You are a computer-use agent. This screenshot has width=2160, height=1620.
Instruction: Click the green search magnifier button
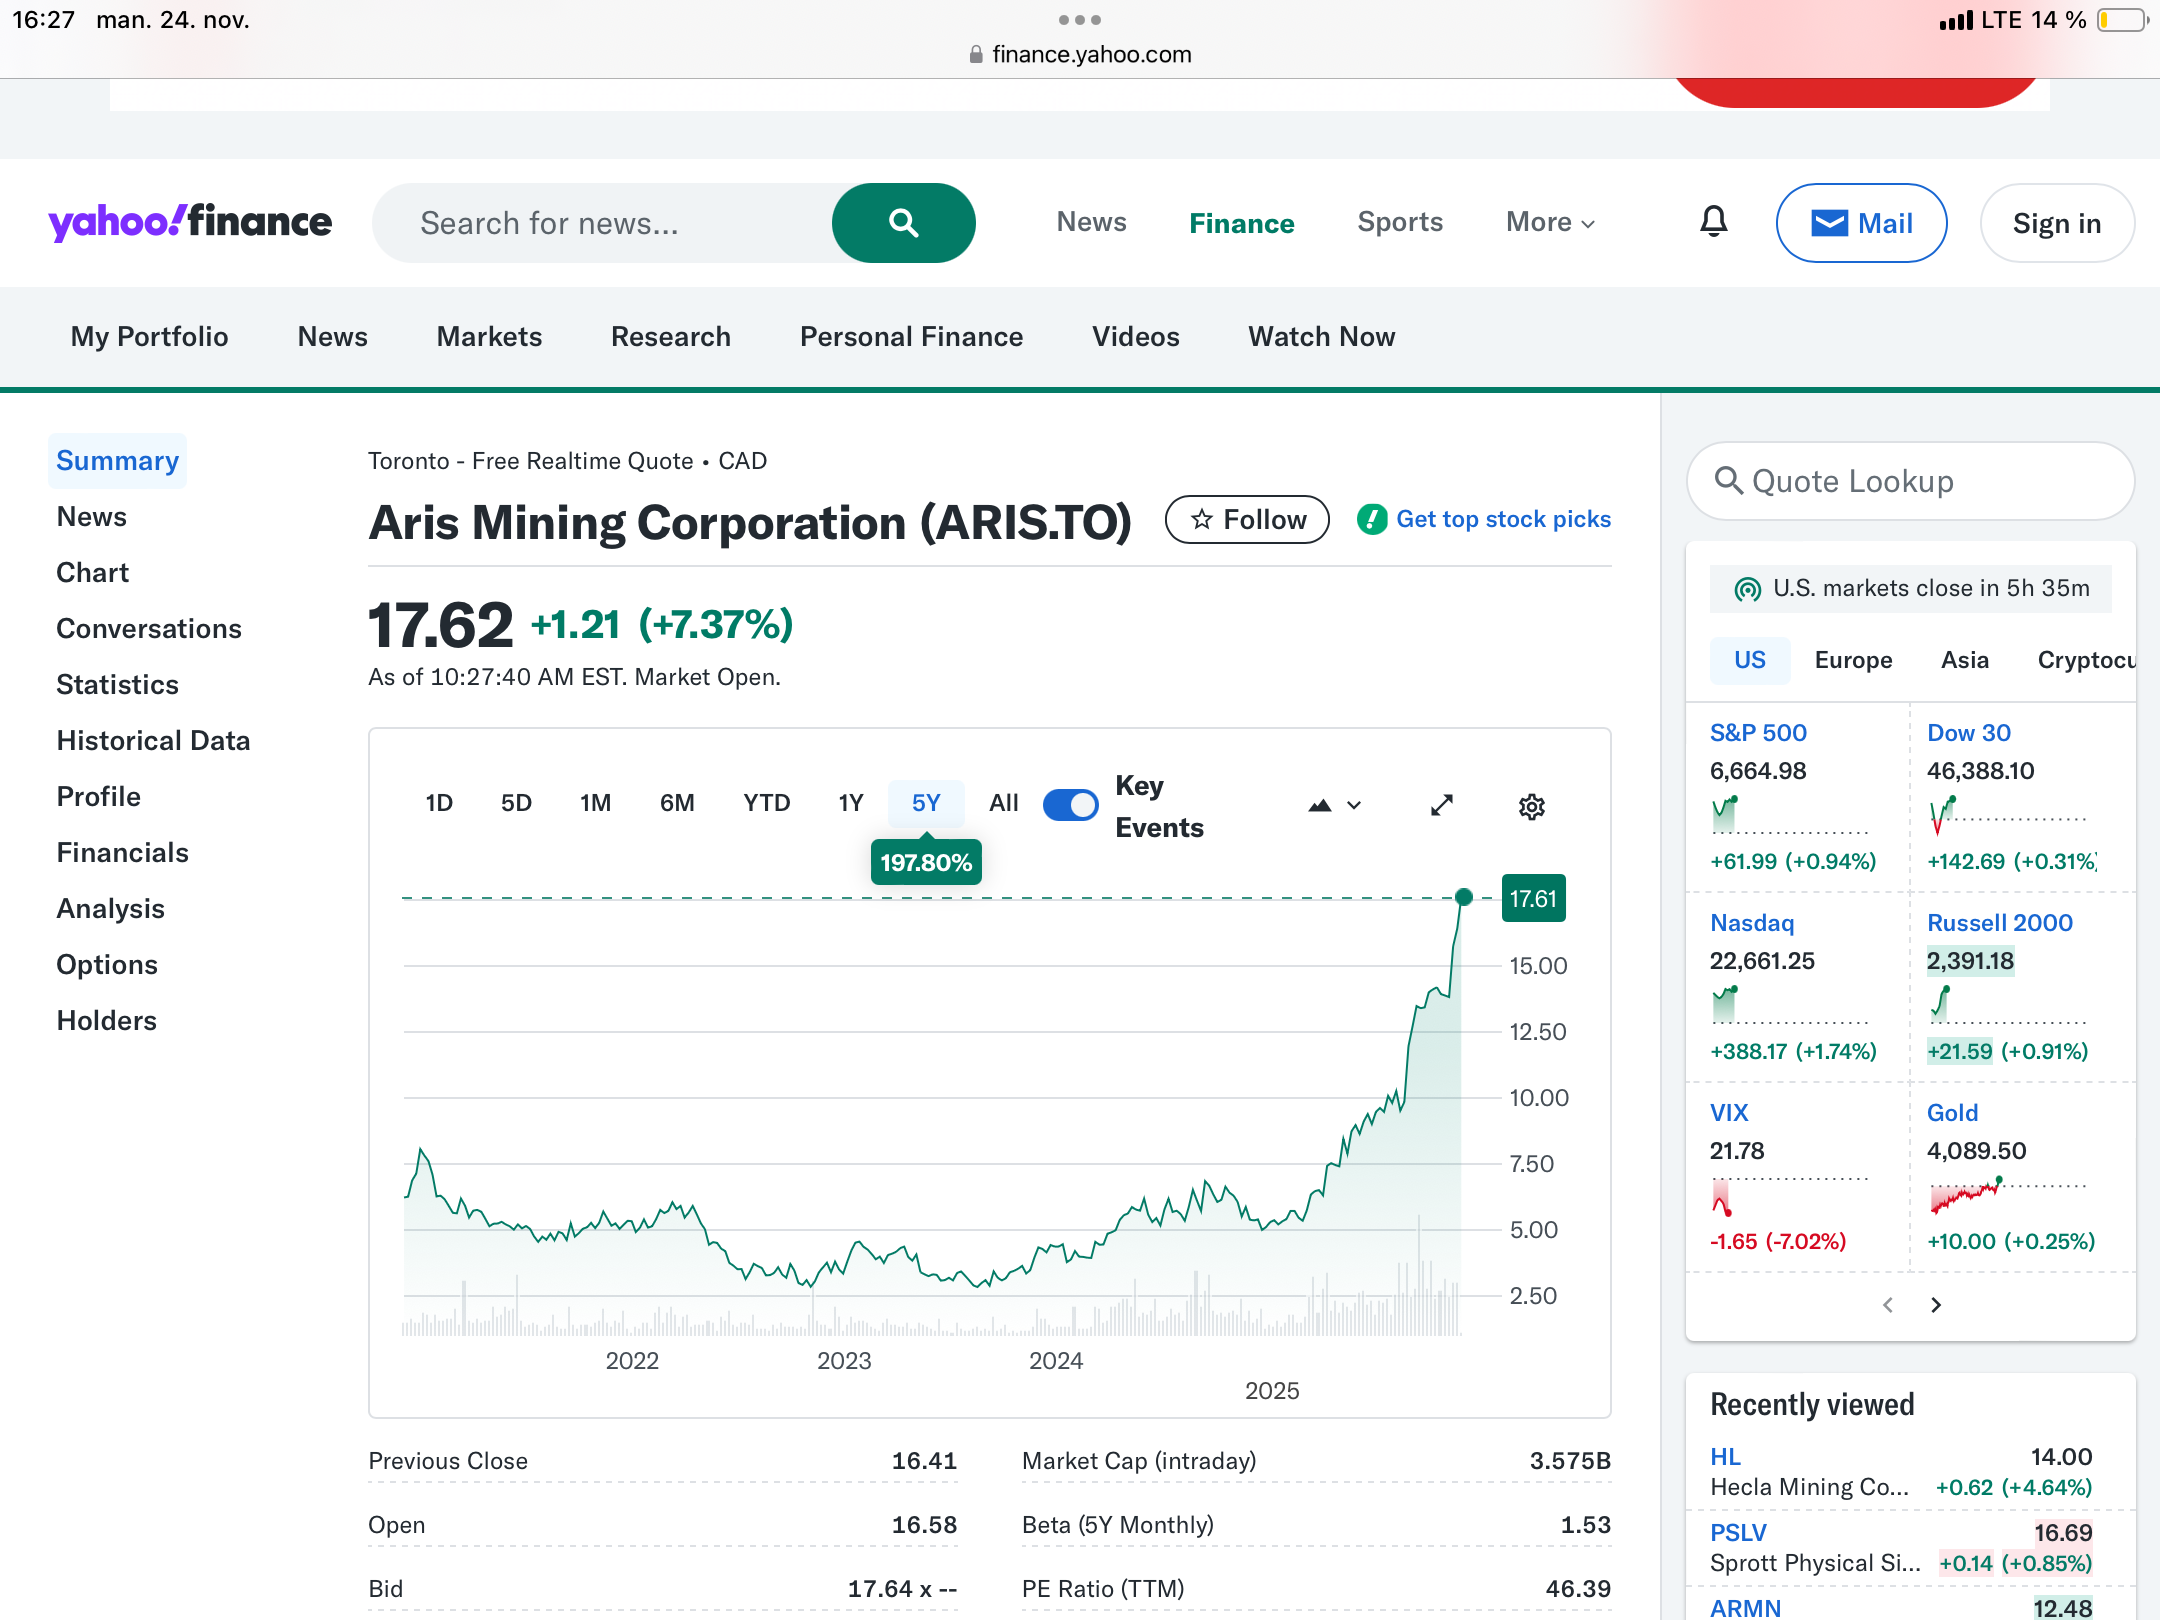903,223
